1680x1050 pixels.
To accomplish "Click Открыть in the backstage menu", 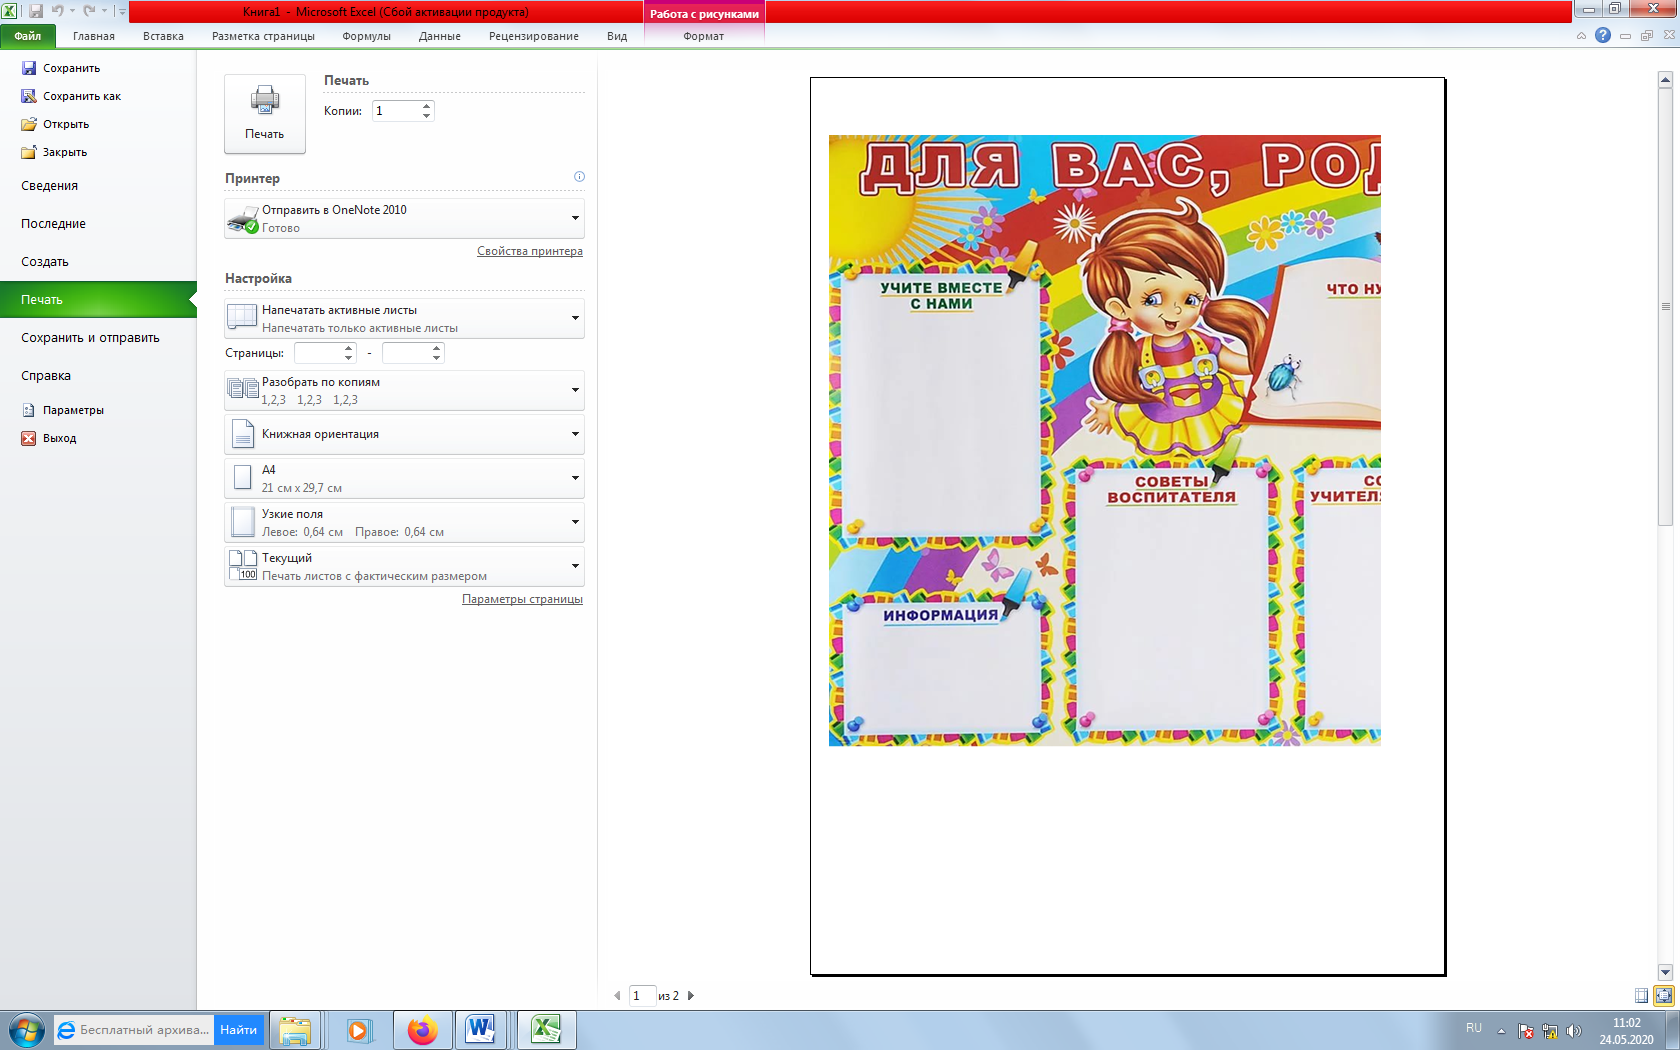I will click(56, 124).
